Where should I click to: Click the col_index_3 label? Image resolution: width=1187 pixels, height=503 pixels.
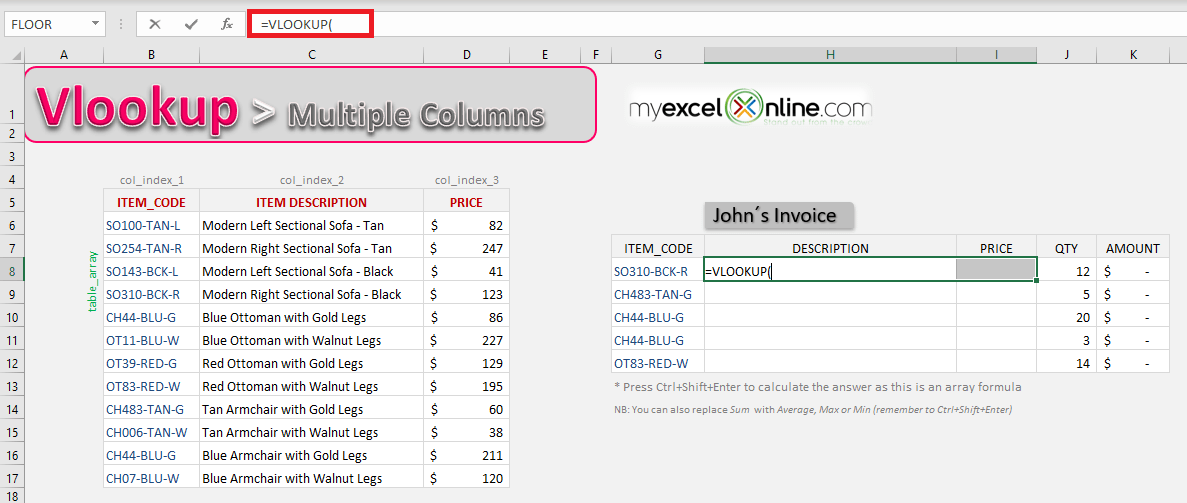click(466, 180)
